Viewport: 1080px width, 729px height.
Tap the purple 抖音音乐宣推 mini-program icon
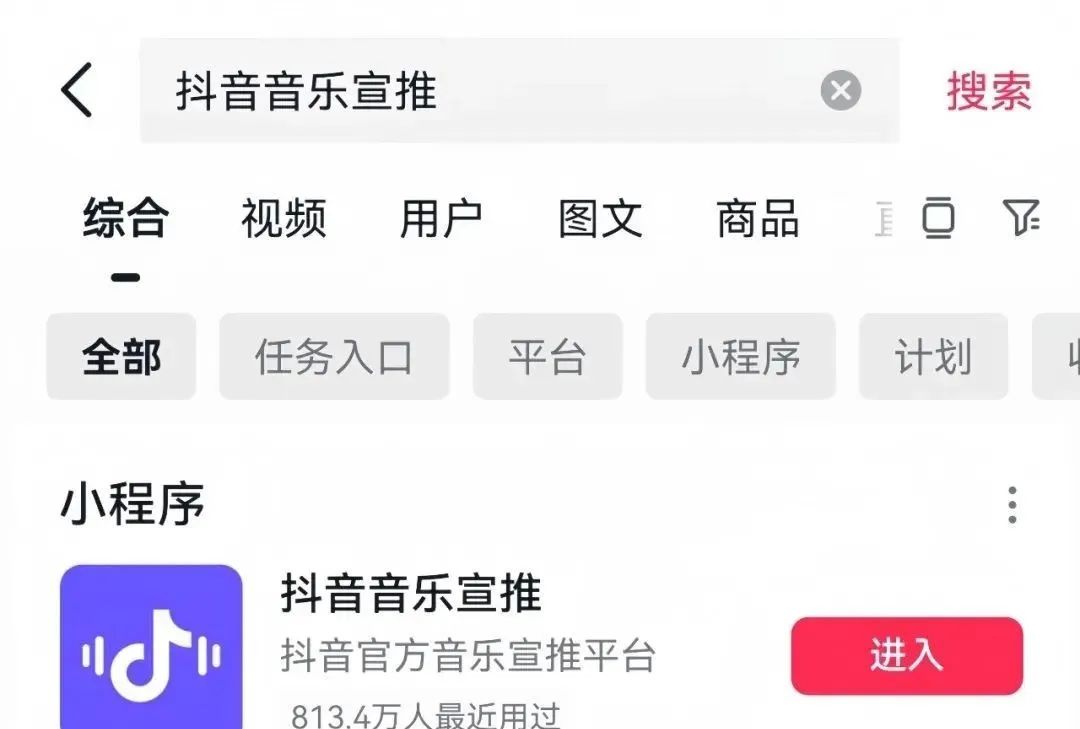pyautogui.click(x=151, y=647)
